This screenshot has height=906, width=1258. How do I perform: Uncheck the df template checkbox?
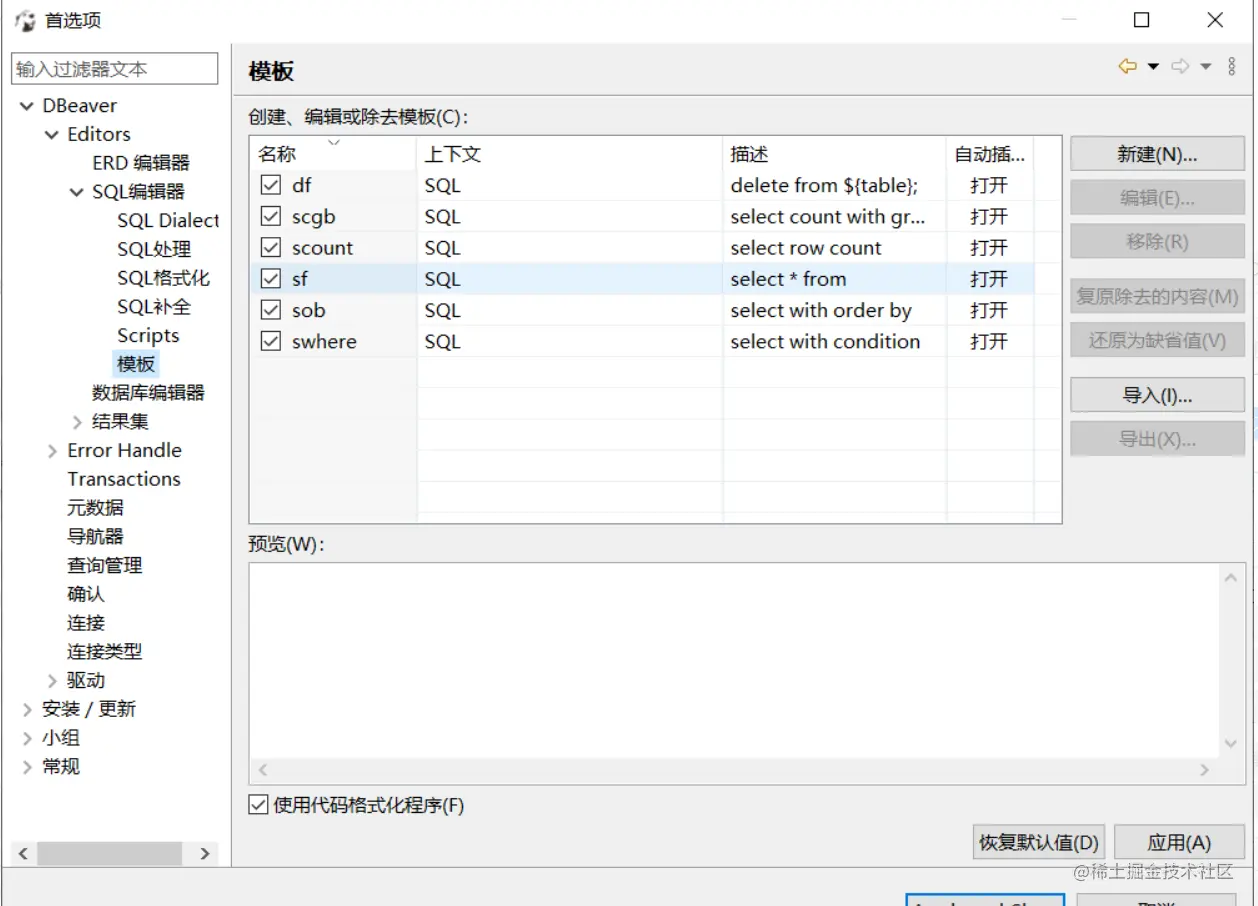click(x=270, y=185)
